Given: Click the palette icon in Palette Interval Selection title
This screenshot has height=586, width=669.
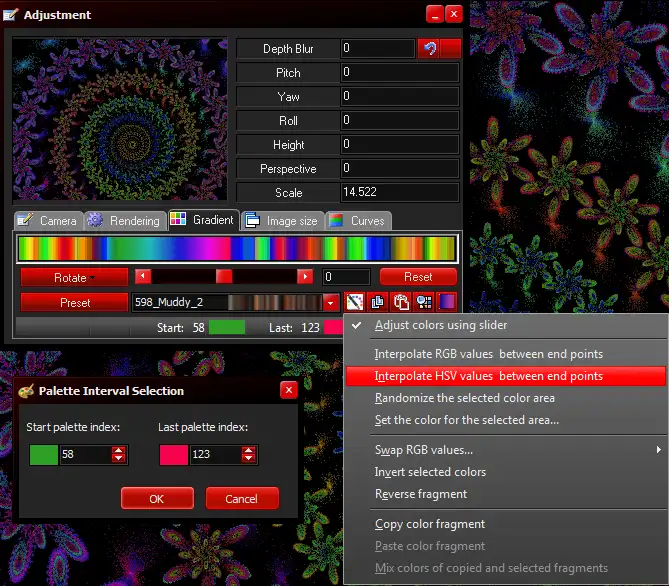Looking at the screenshot, I should point(26,391).
